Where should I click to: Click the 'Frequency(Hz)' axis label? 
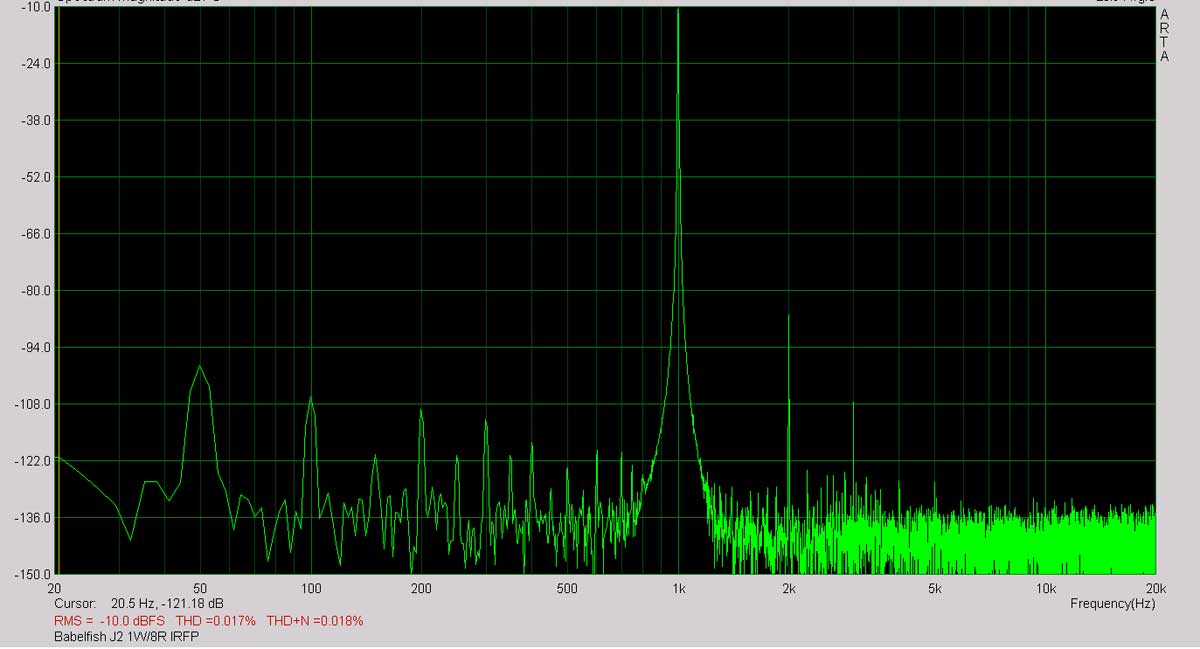(x=1112, y=604)
